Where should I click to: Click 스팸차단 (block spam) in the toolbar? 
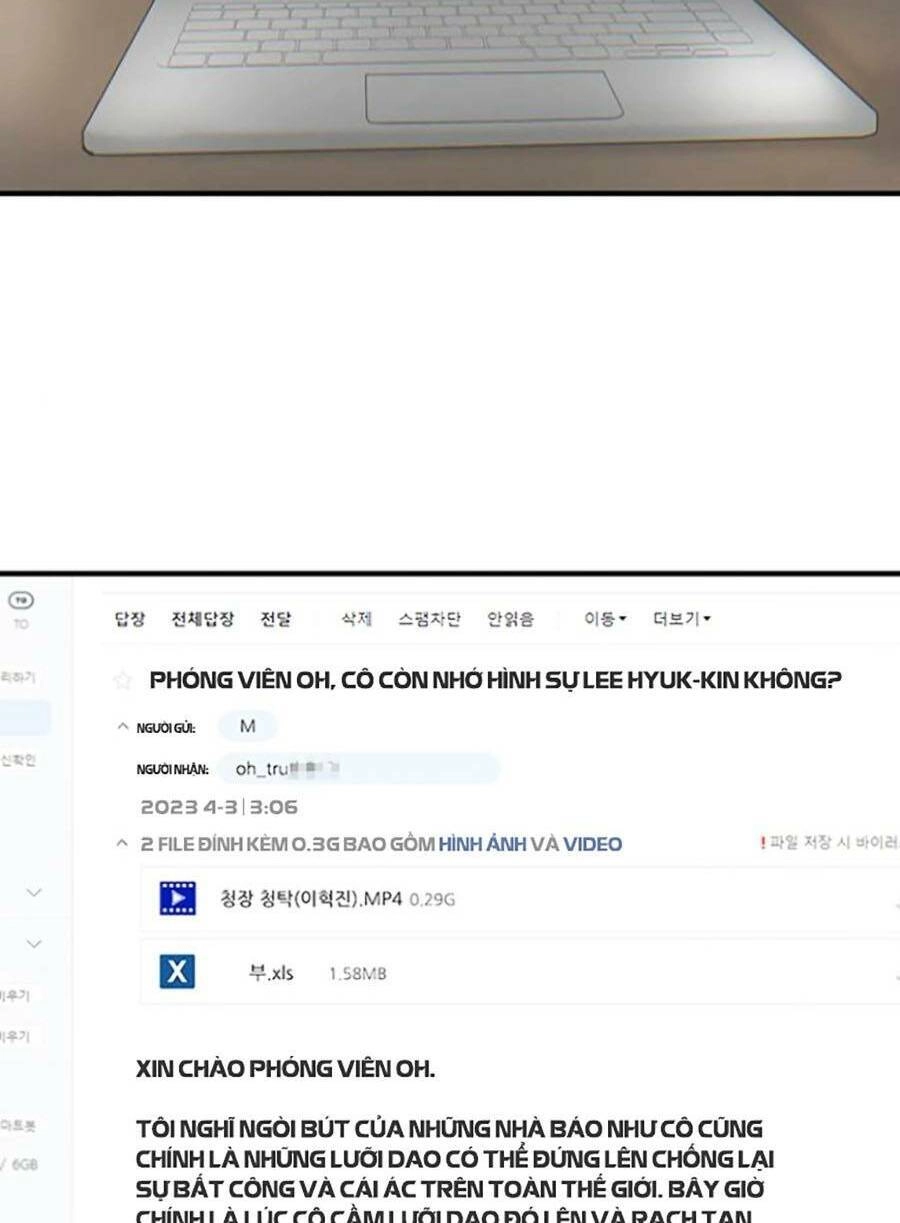tap(429, 619)
